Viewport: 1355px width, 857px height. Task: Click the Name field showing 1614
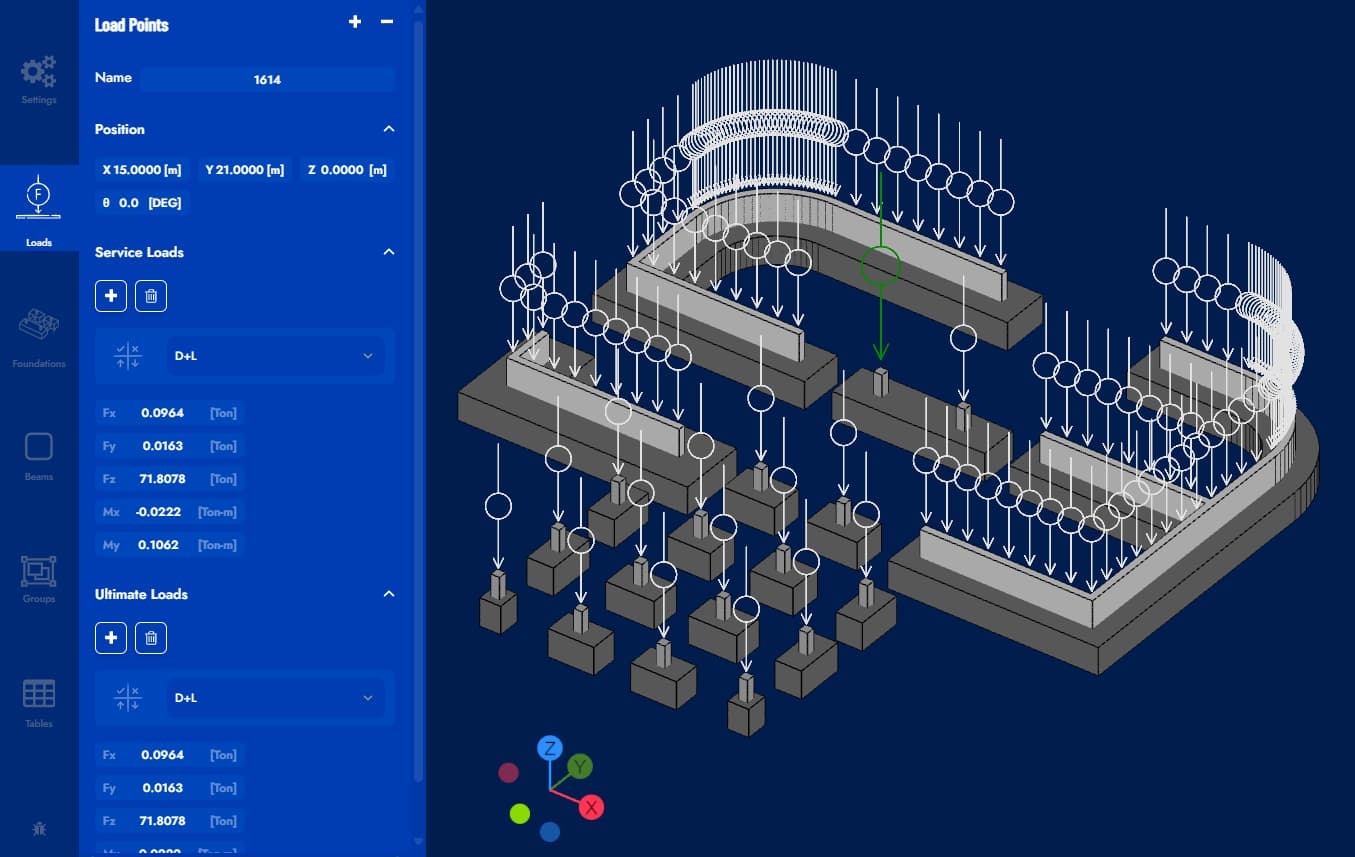(x=267, y=79)
